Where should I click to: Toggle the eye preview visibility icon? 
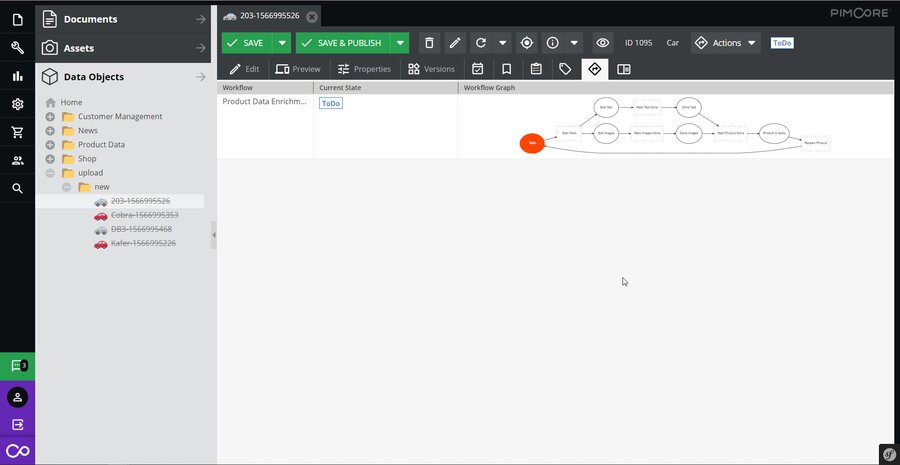602,43
